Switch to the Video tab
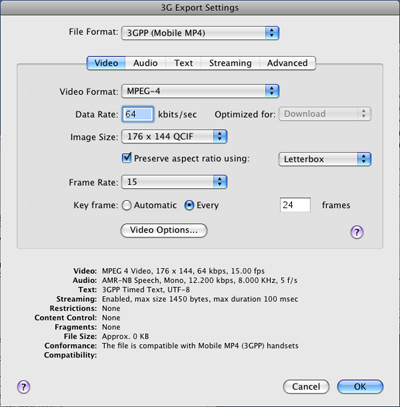 point(106,63)
